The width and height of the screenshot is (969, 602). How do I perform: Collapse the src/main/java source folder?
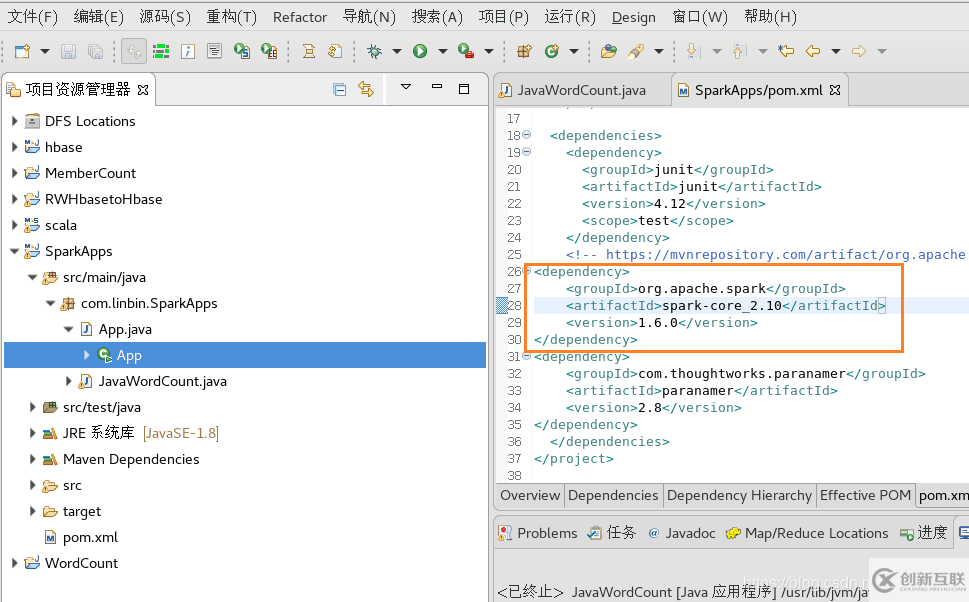click(x=33, y=278)
